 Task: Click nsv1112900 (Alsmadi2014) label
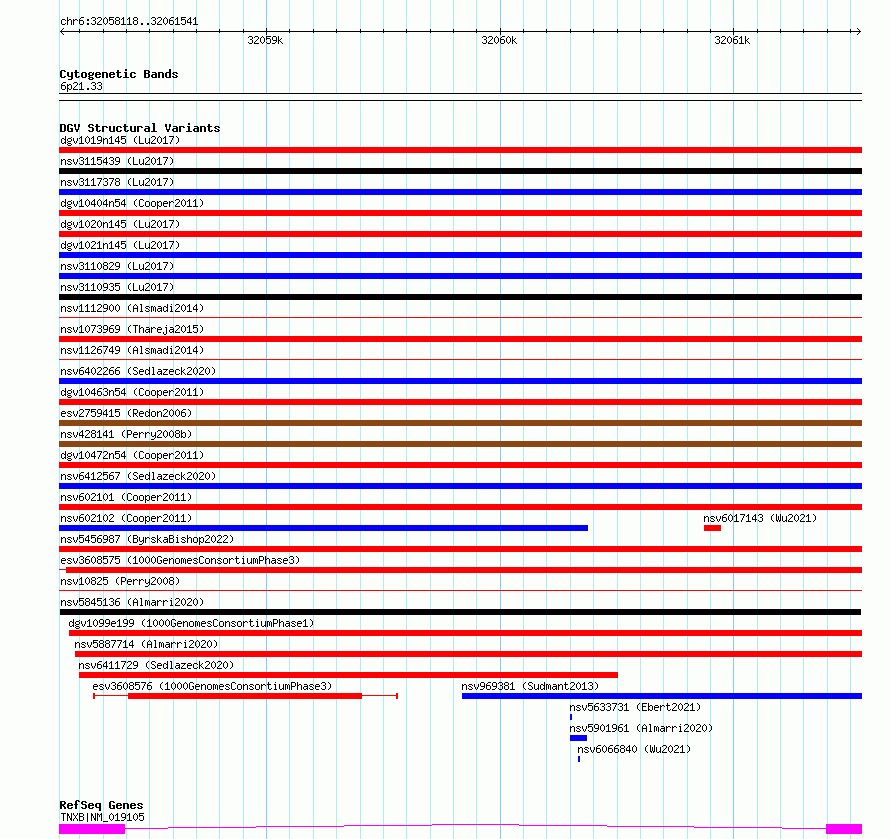click(x=132, y=308)
